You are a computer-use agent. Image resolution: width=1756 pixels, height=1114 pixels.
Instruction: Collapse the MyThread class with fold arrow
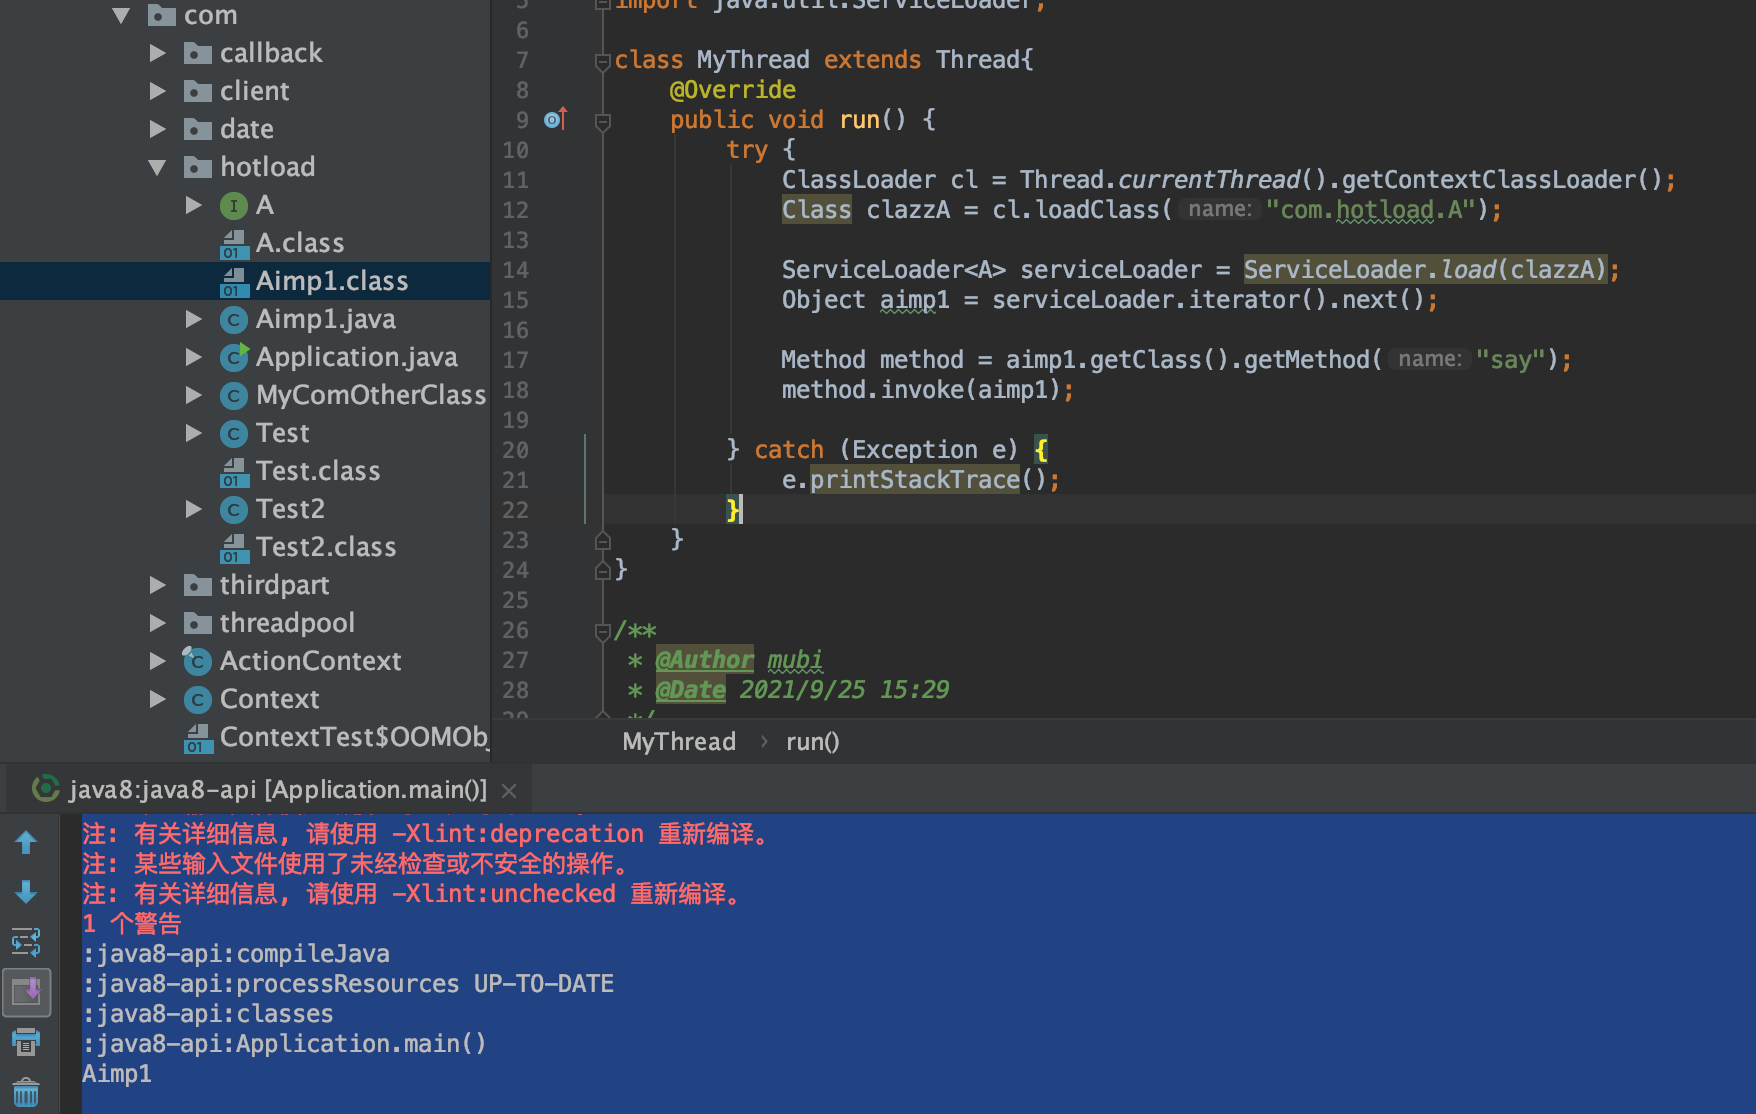tap(602, 60)
